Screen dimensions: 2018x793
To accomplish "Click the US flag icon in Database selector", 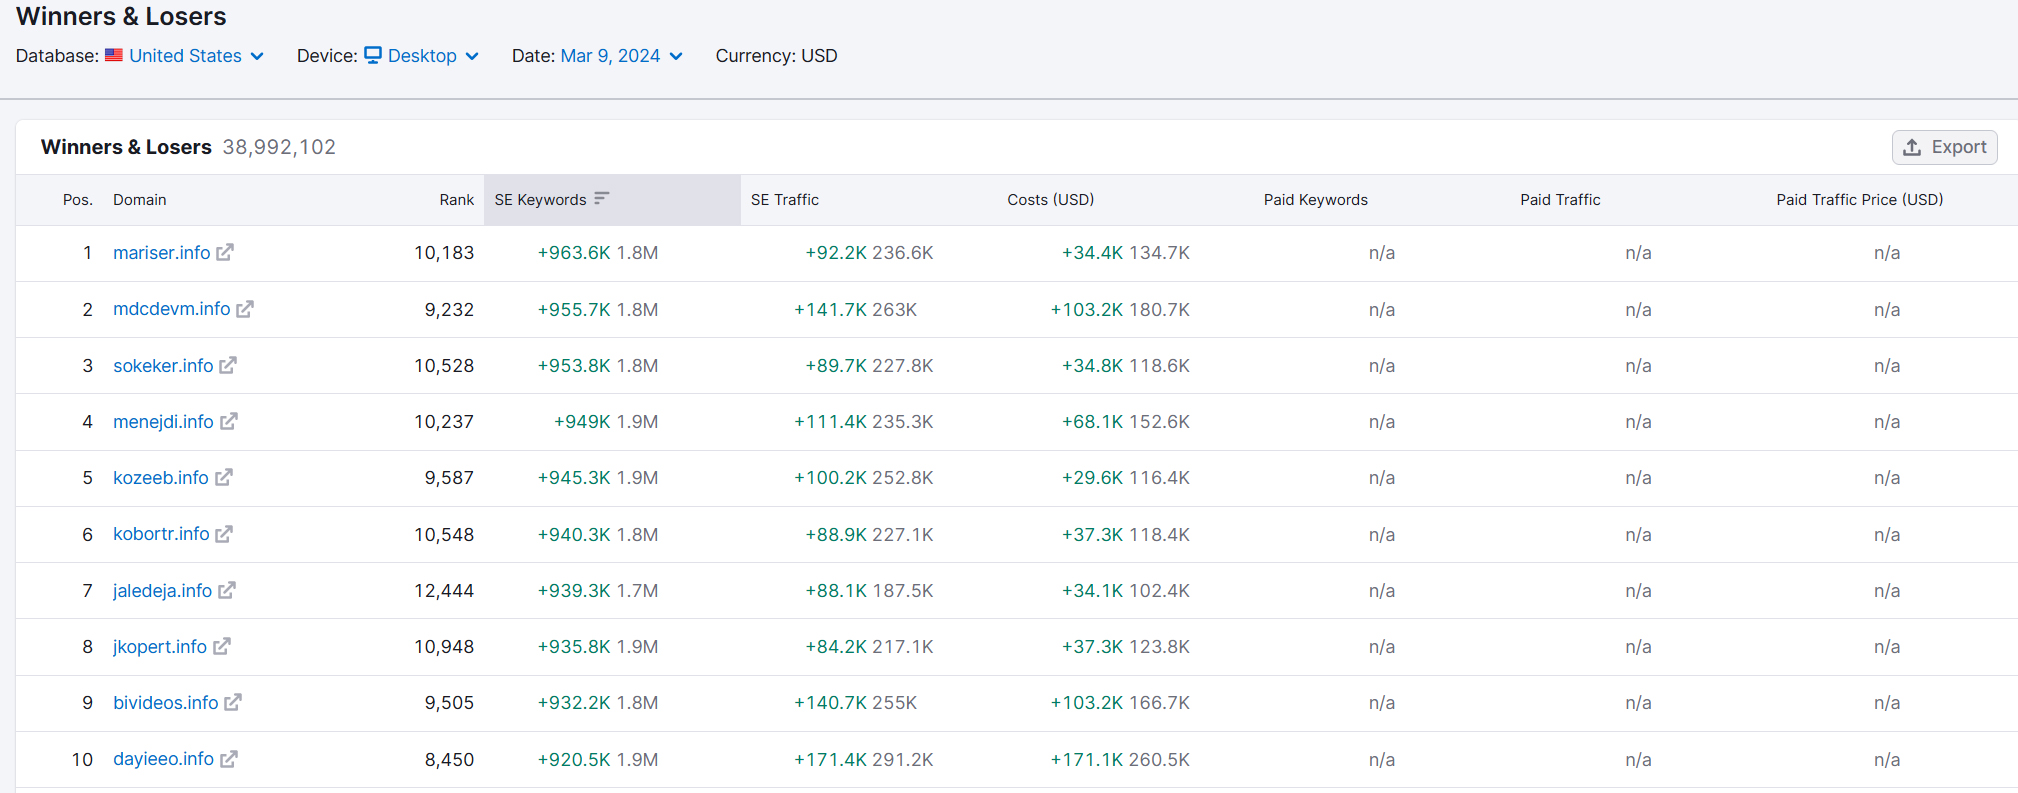I will coord(114,55).
